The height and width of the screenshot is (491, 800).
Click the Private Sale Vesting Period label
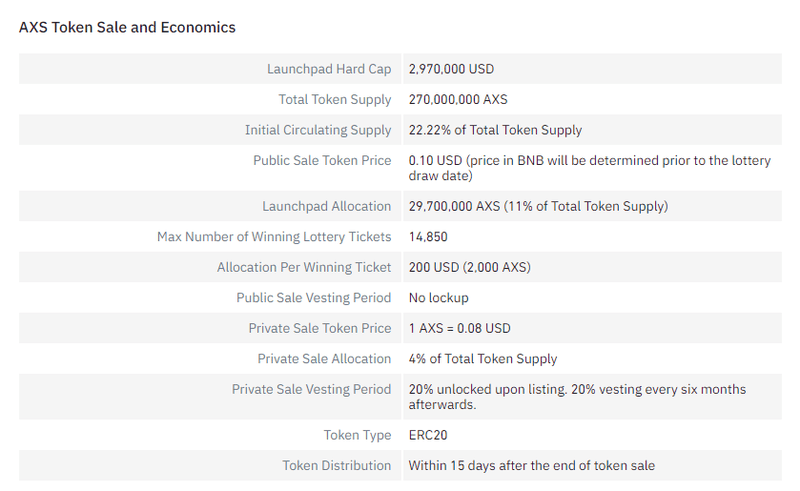311,389
